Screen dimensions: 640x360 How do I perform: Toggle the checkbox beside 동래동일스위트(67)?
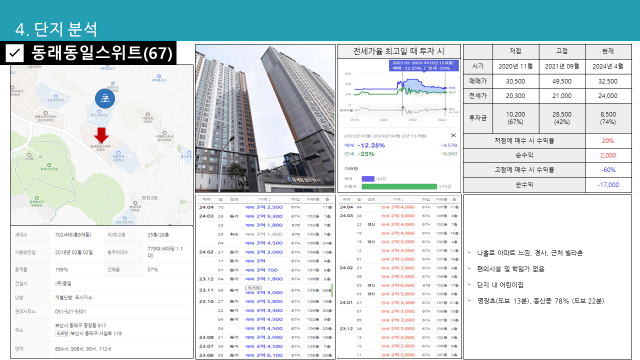(15, 53)
